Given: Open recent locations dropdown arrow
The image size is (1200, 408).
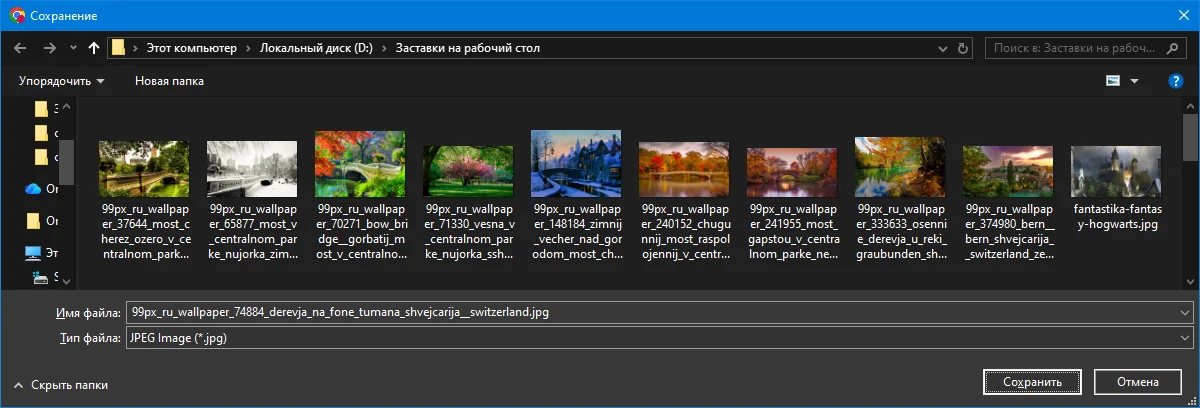Looking at the screenshot, I should tap(73, 48).
